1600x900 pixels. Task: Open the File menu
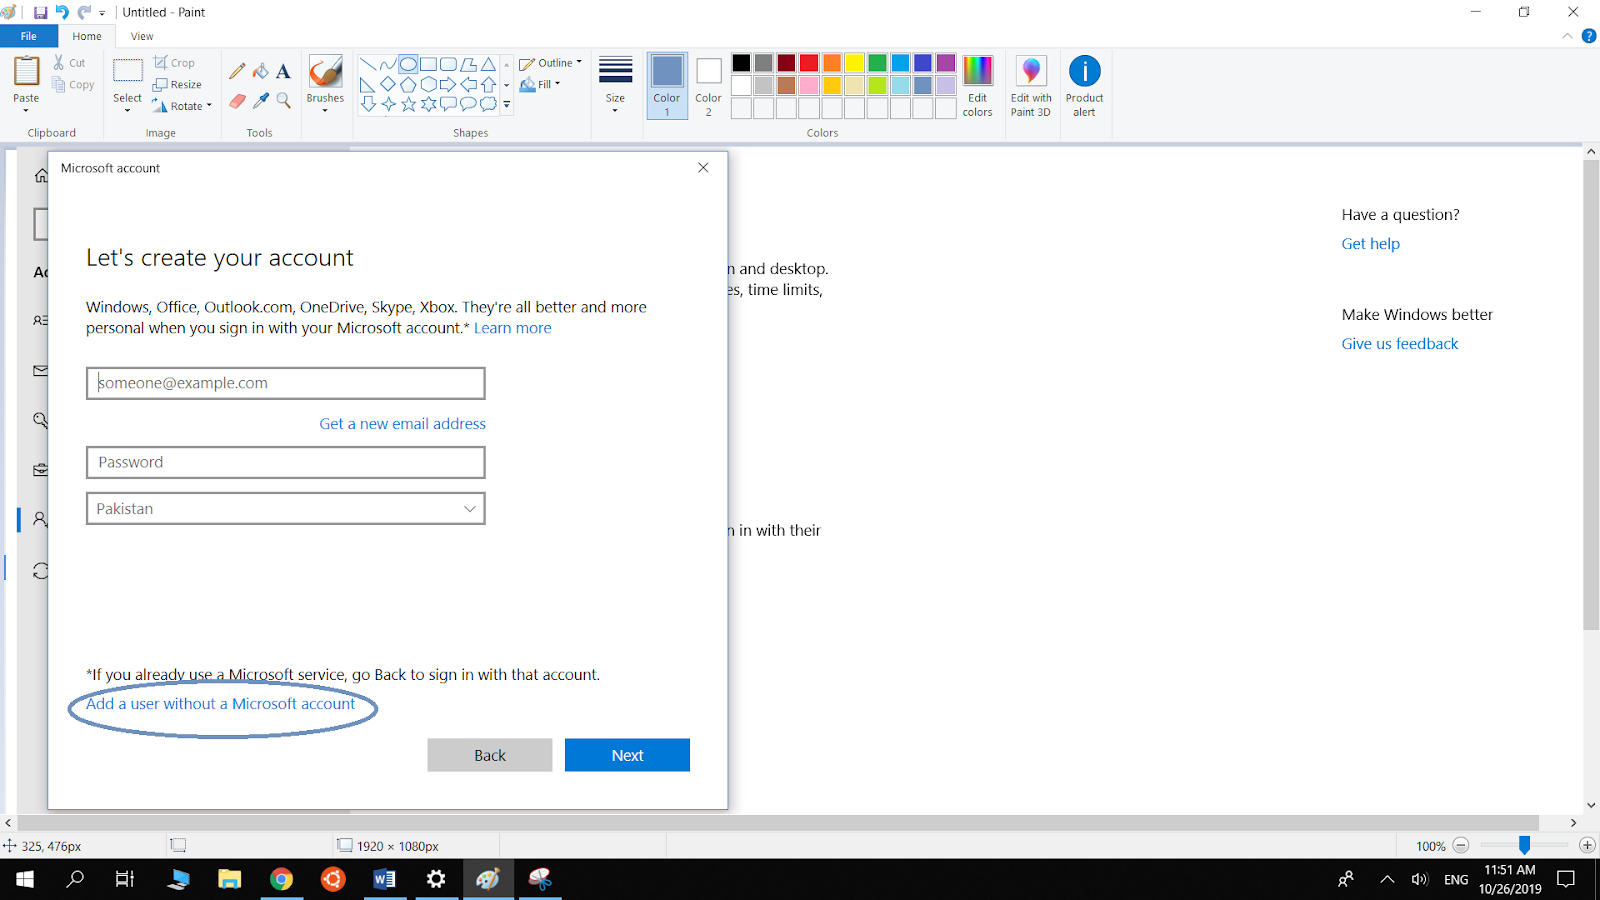tap(29, 36)
